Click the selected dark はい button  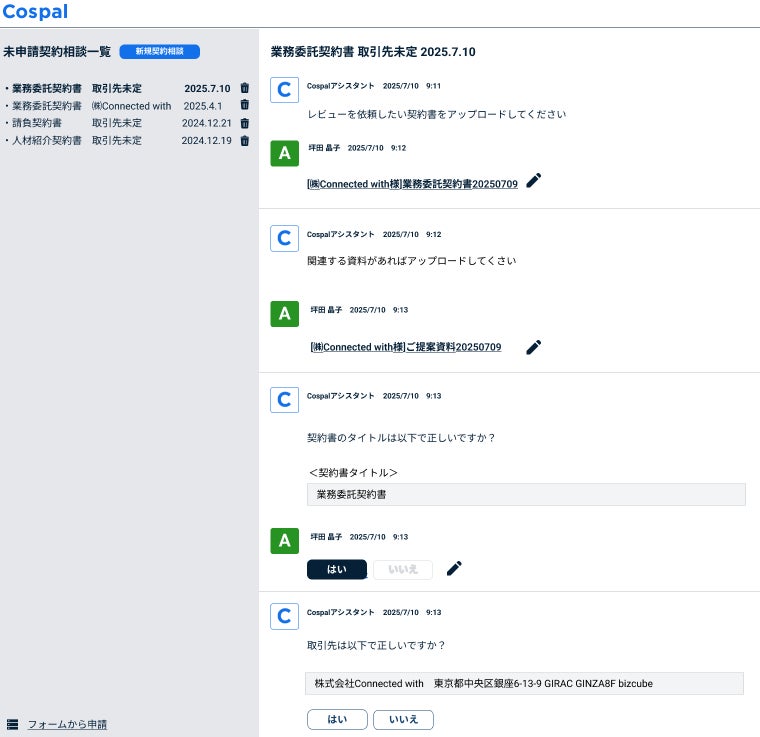tap(337, 569)
